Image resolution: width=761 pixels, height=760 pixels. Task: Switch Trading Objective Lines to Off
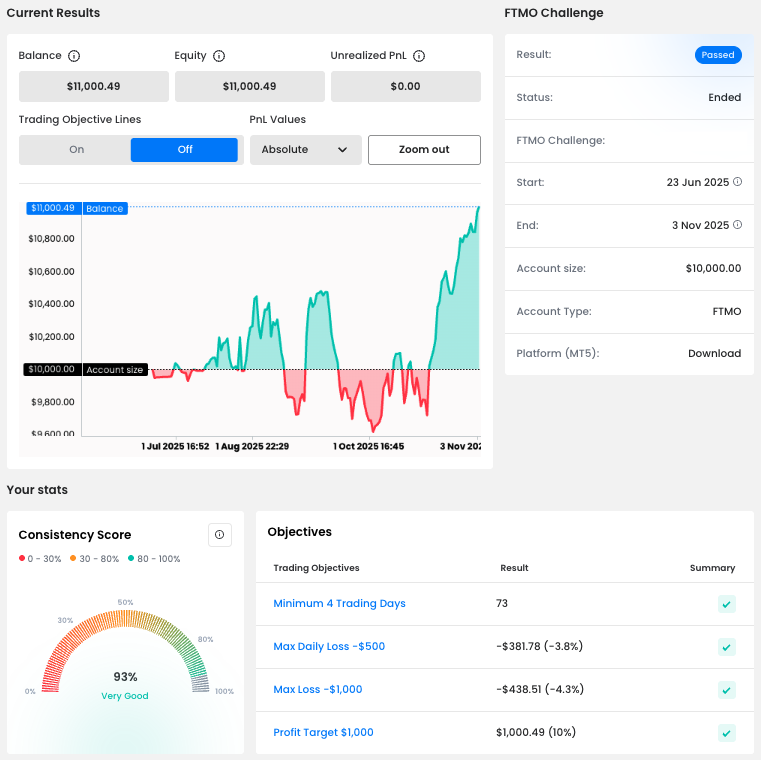[184, 150]
